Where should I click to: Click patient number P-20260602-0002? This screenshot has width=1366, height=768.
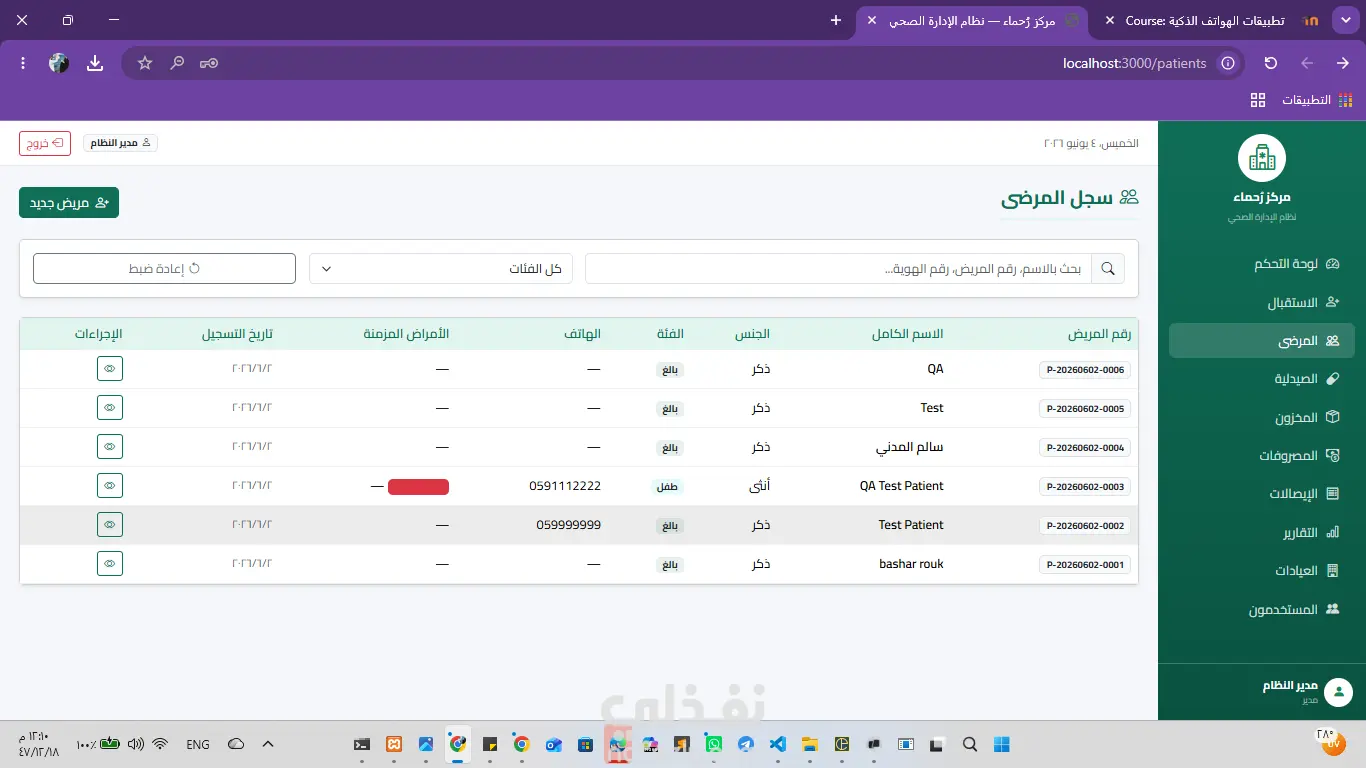point(1085,526)
